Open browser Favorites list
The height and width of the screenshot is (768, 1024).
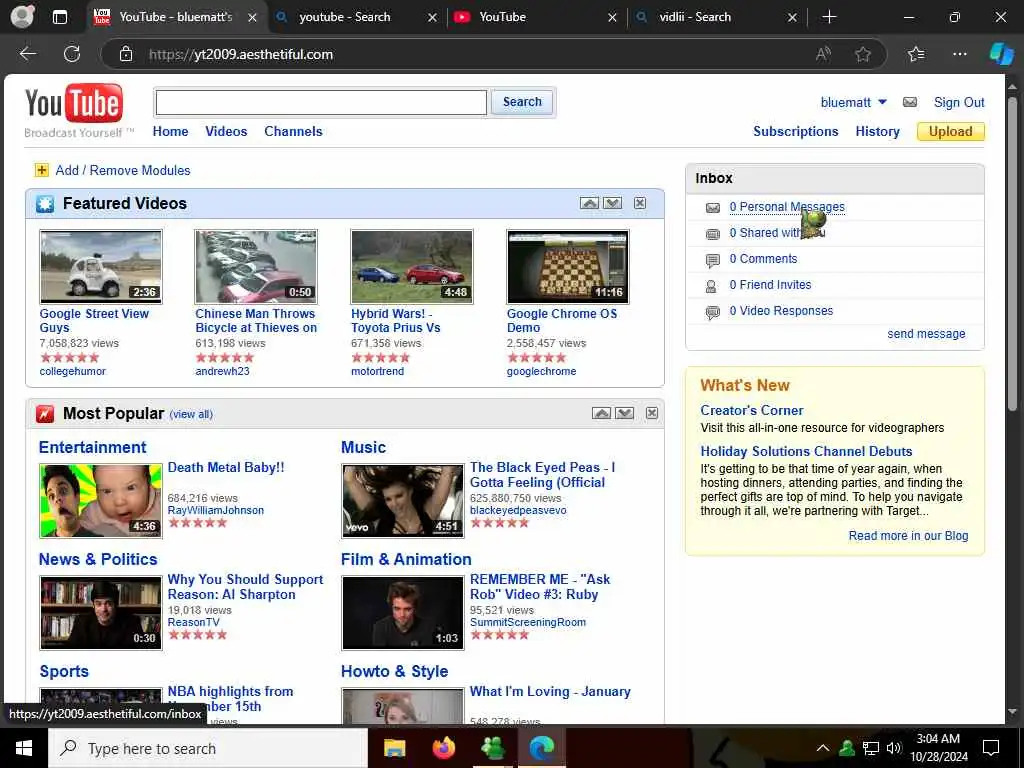click(916, 54)
